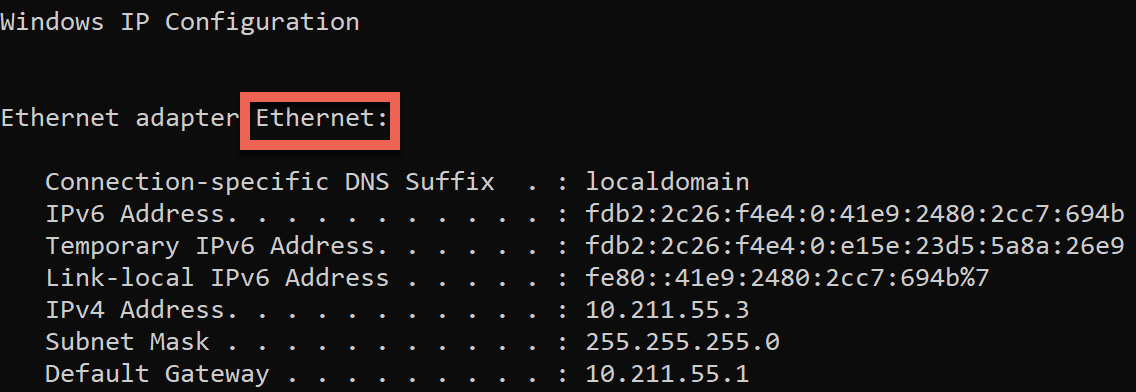
Task: Click the IPv4 value 10.211.55.3
Action: 667,310
